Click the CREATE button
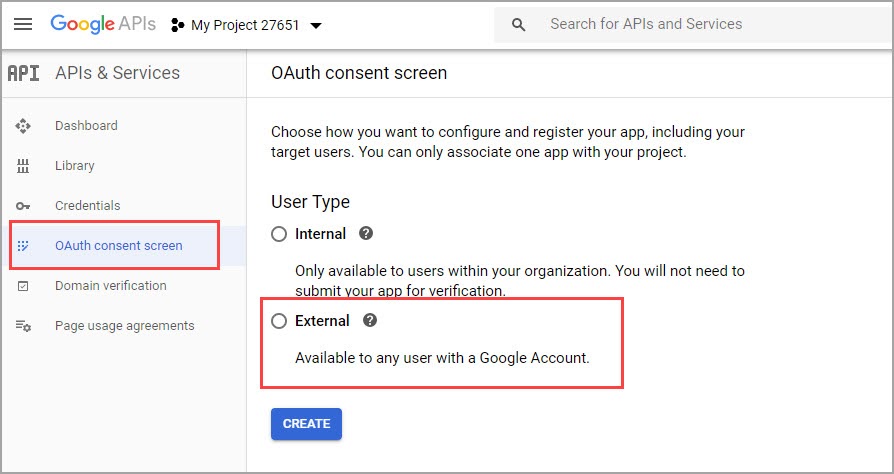The width and height of the screenshot is (894, 474). click(x=306, y=424)
